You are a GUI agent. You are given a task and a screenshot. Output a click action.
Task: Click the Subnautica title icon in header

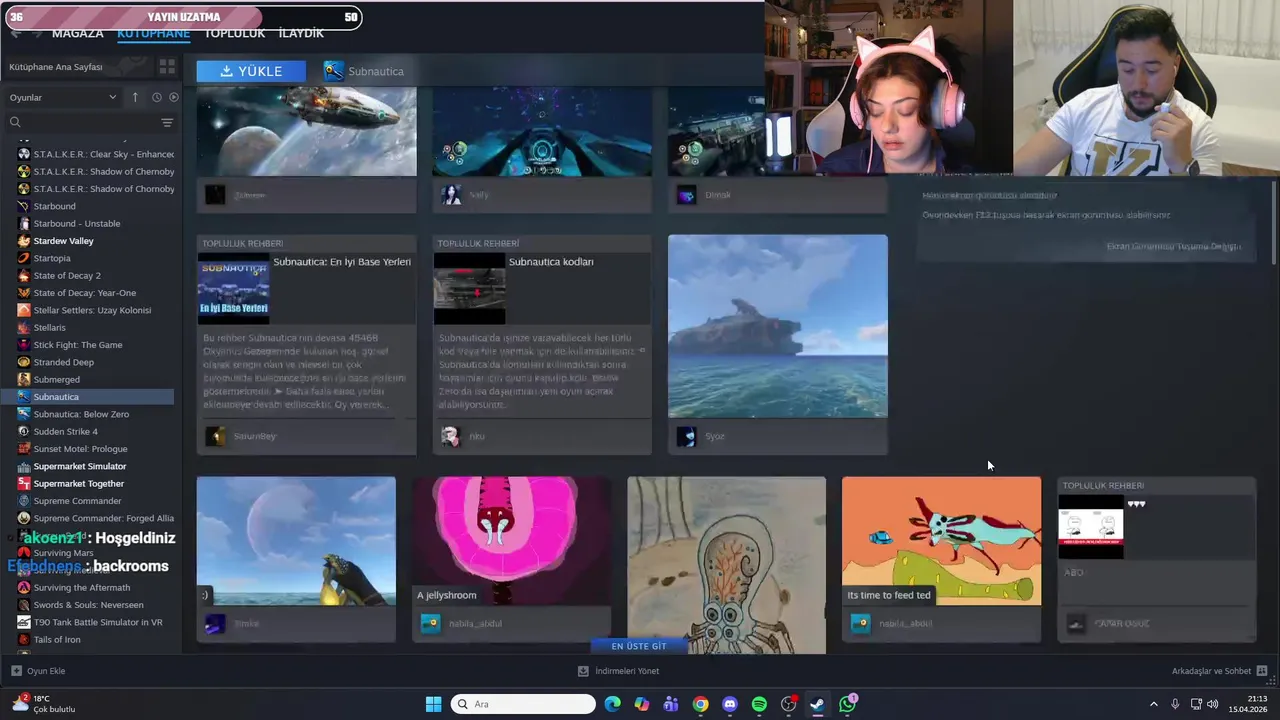pyautogui.click(x=333, y=71)
